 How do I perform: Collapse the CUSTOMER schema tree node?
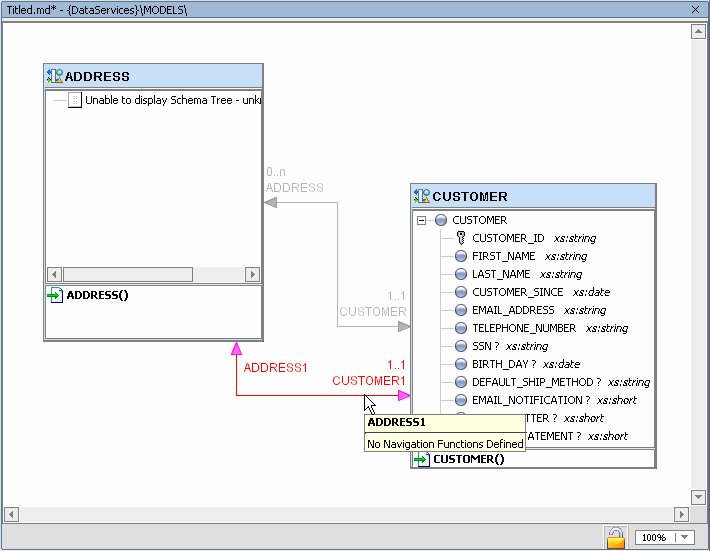click(421, 220)
